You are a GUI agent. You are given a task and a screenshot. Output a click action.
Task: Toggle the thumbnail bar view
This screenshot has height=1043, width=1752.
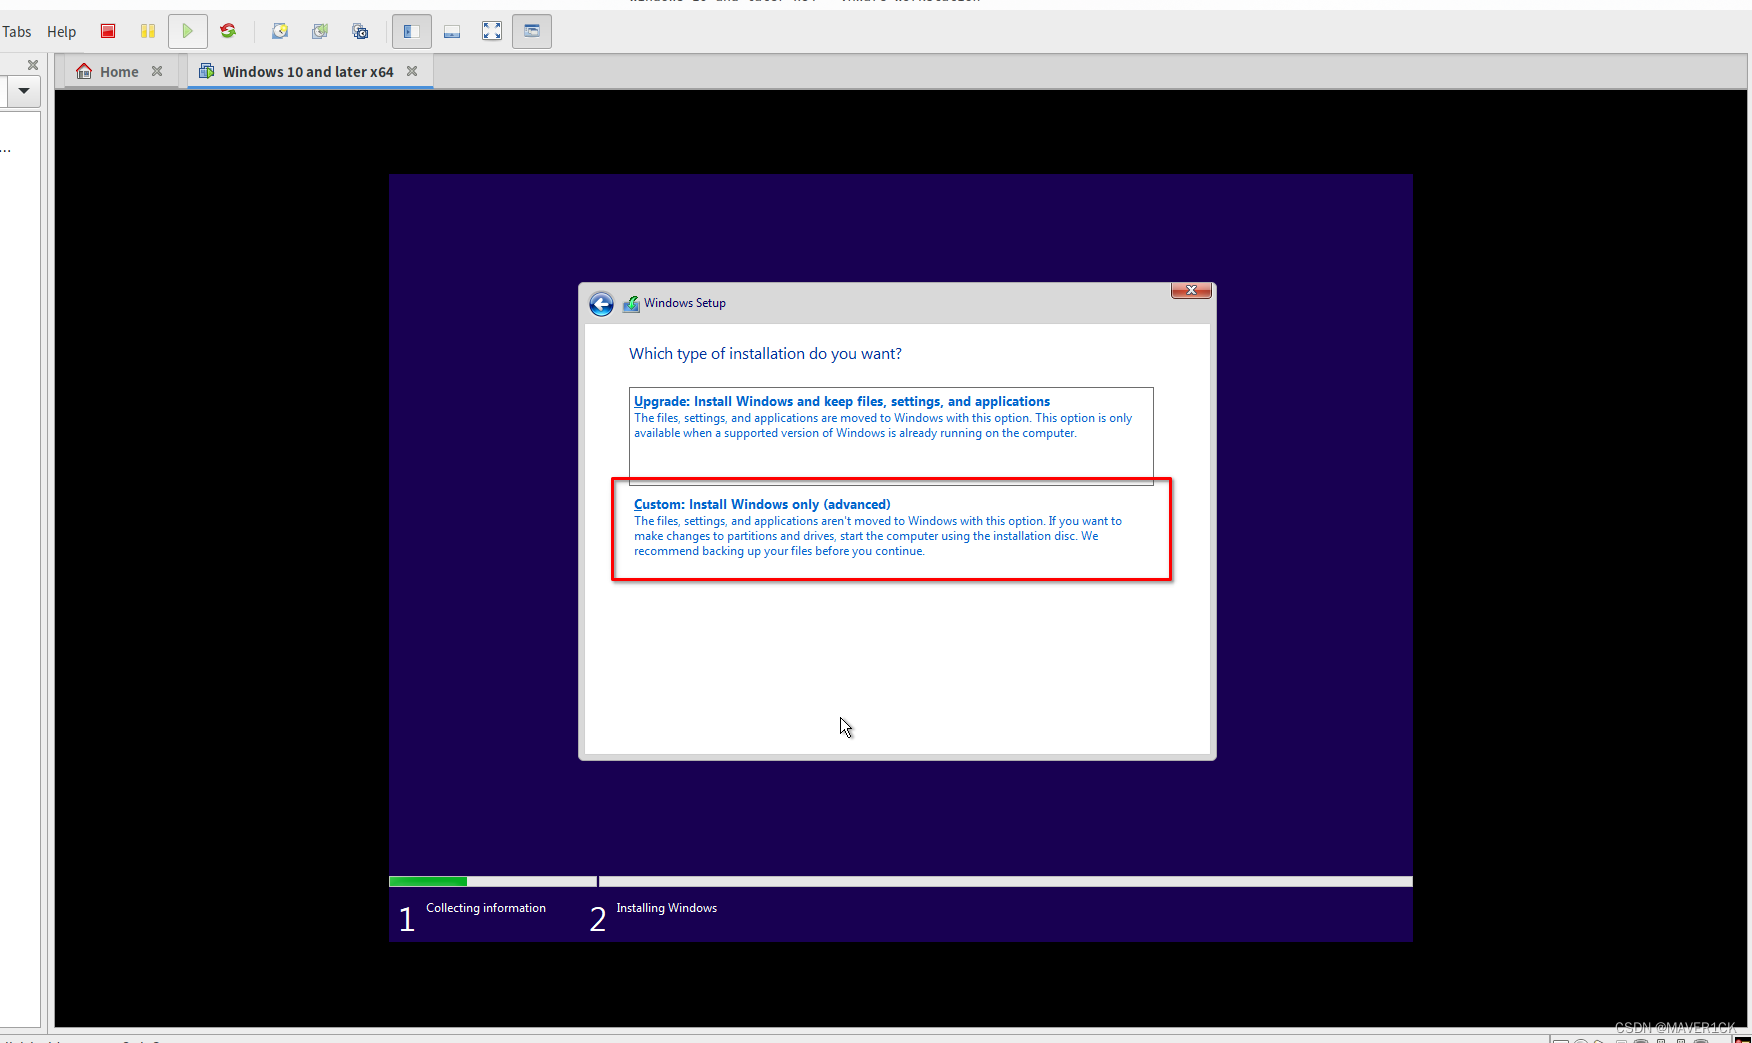click(x=452, y=31)
